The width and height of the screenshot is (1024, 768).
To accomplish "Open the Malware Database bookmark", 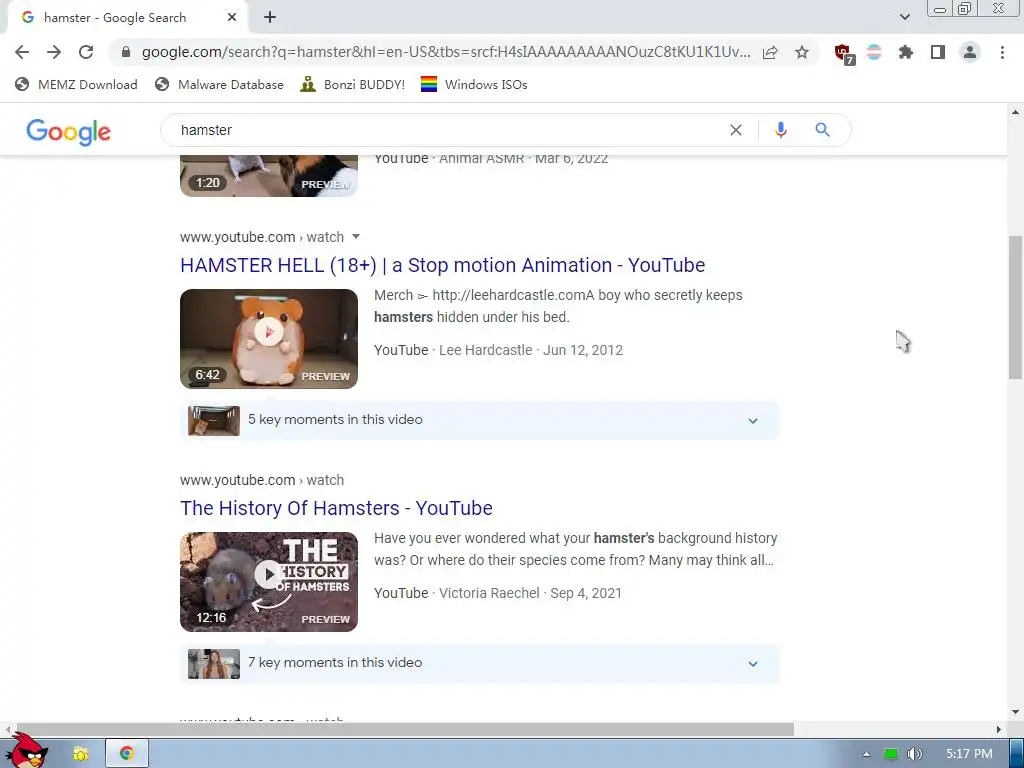I will tap(219, 85).
